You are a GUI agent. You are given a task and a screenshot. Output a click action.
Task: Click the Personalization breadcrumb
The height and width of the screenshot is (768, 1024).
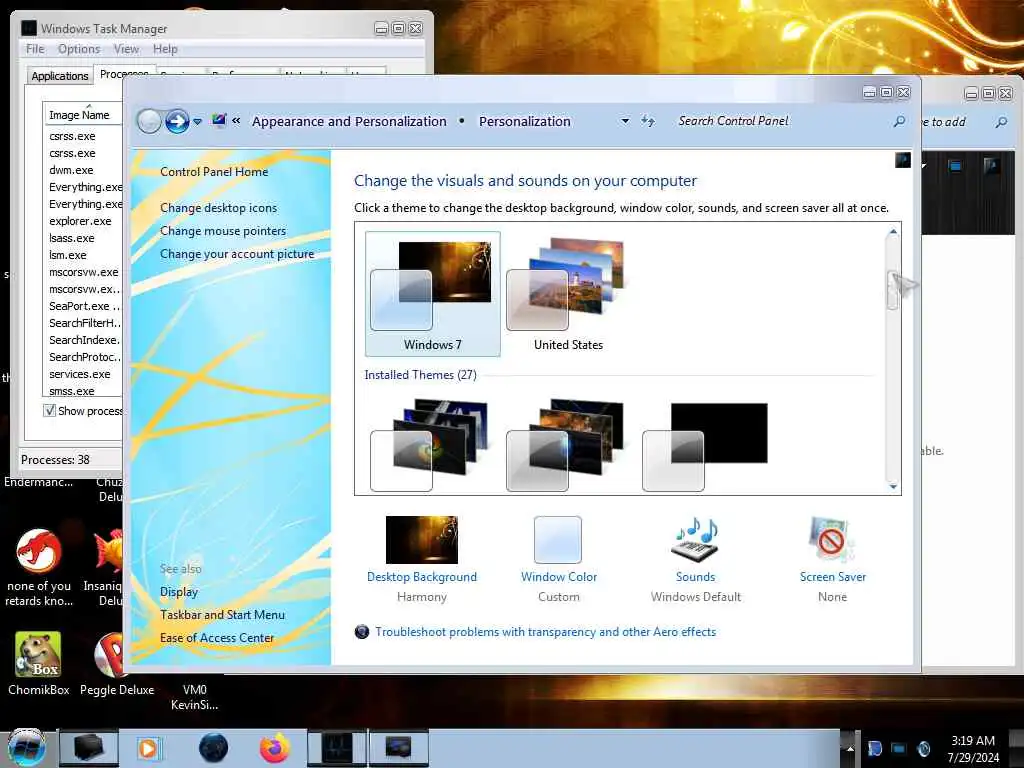coord(524,121)
